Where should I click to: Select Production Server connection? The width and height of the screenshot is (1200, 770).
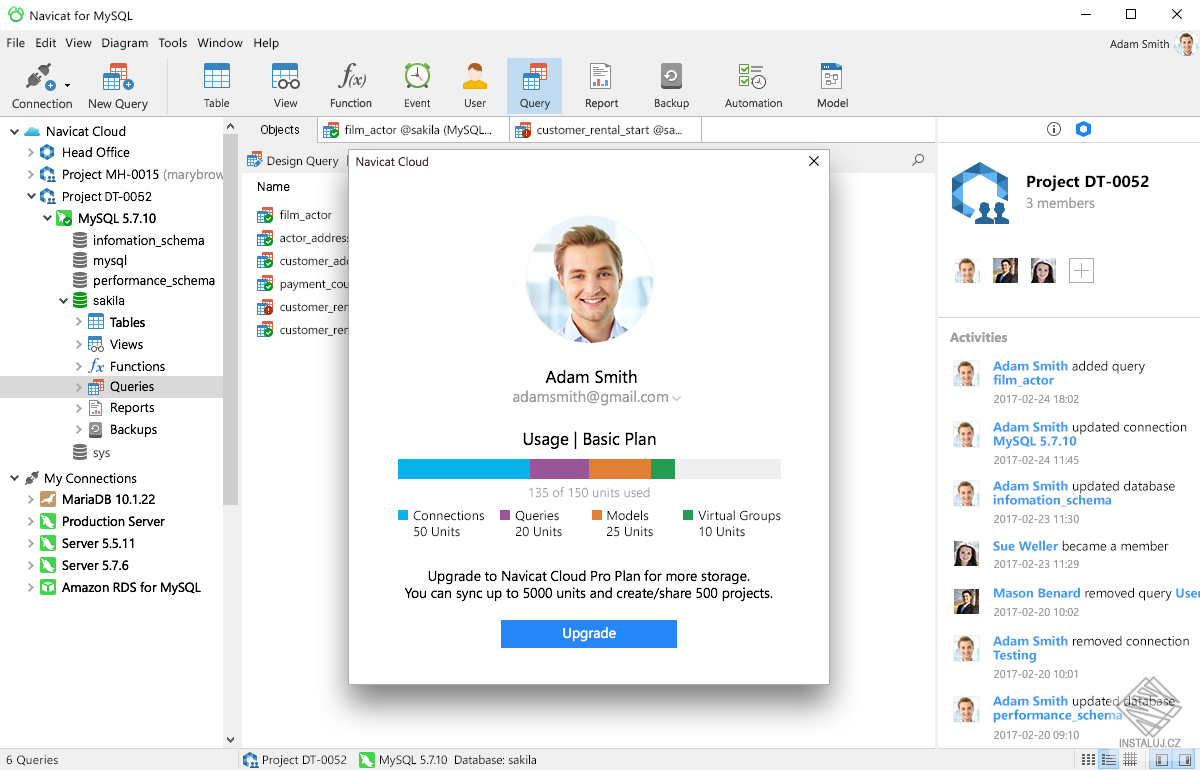coord(113,522)
